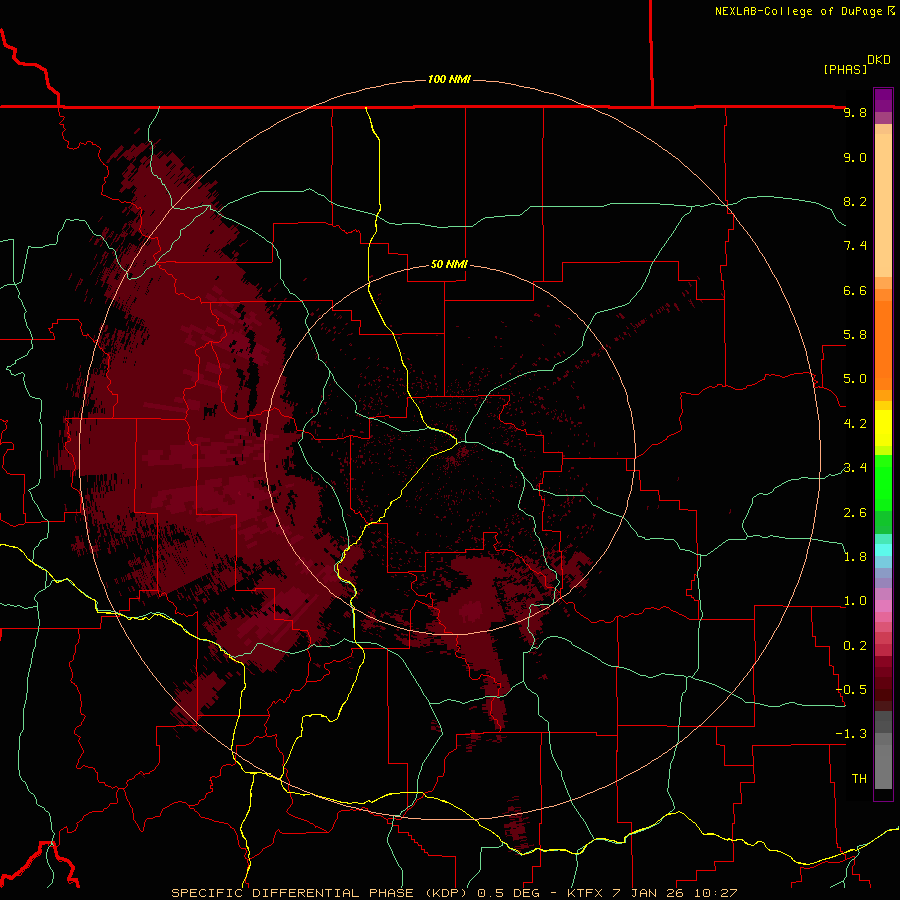The image size is (900, 900).
Task: Click the 1.8 value on the scale
Action: point(855,557)
